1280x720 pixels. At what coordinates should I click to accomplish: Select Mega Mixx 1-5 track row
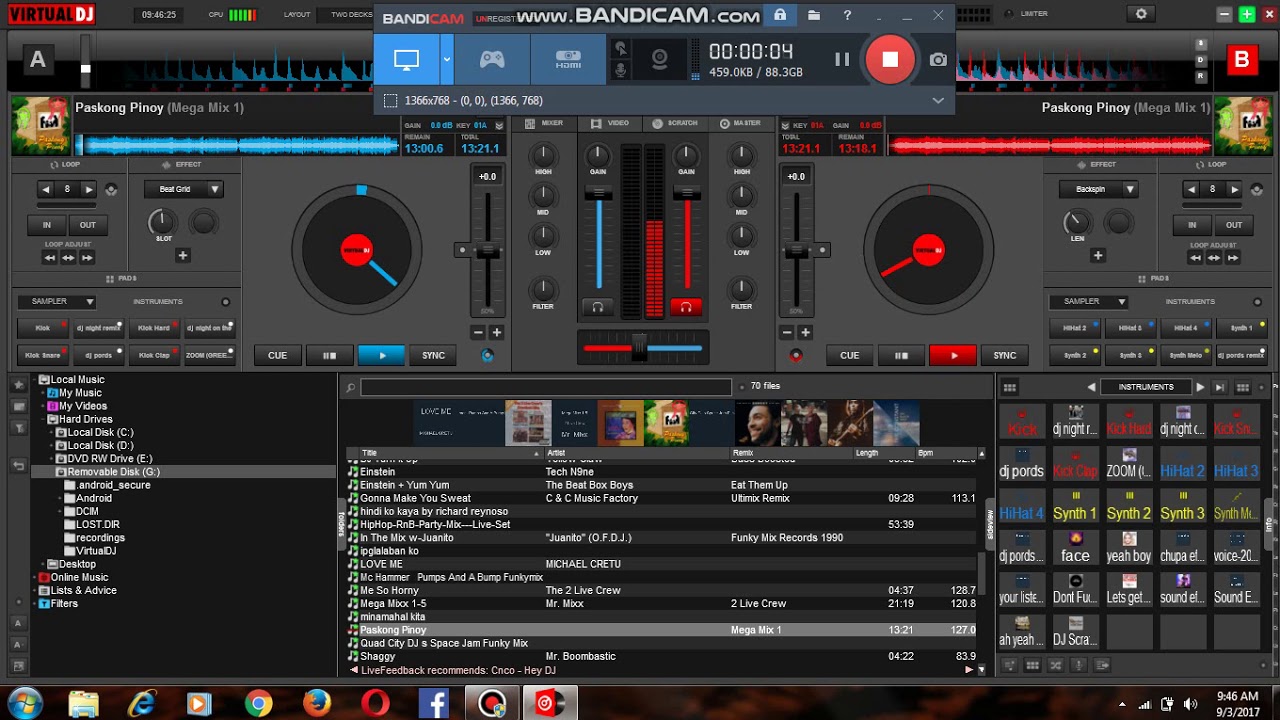tap(661, 604)
